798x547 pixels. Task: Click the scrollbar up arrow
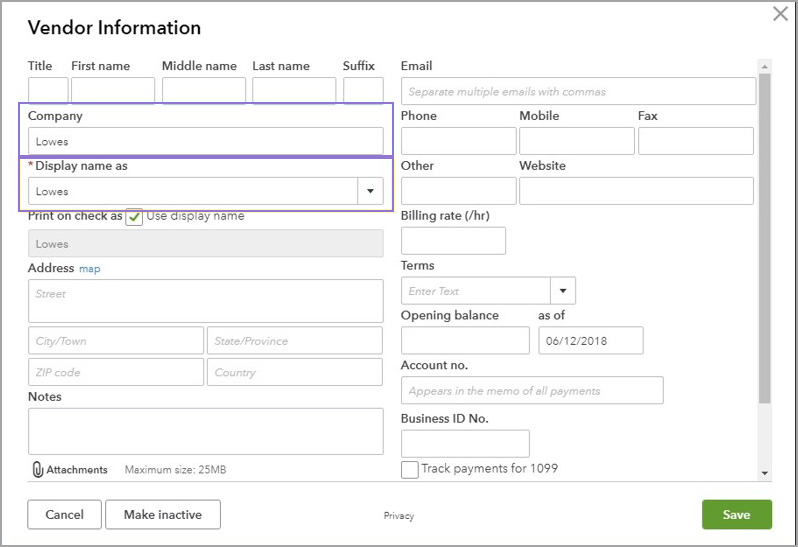tap(764, 67)
